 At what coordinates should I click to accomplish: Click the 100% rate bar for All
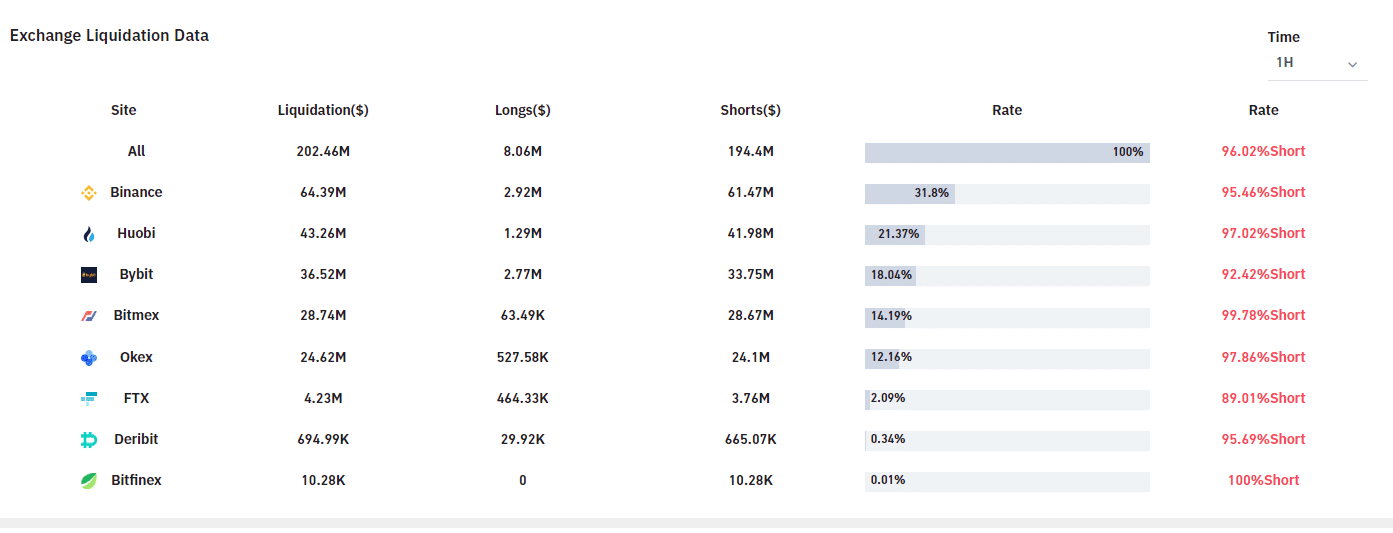click(1007, 152)
